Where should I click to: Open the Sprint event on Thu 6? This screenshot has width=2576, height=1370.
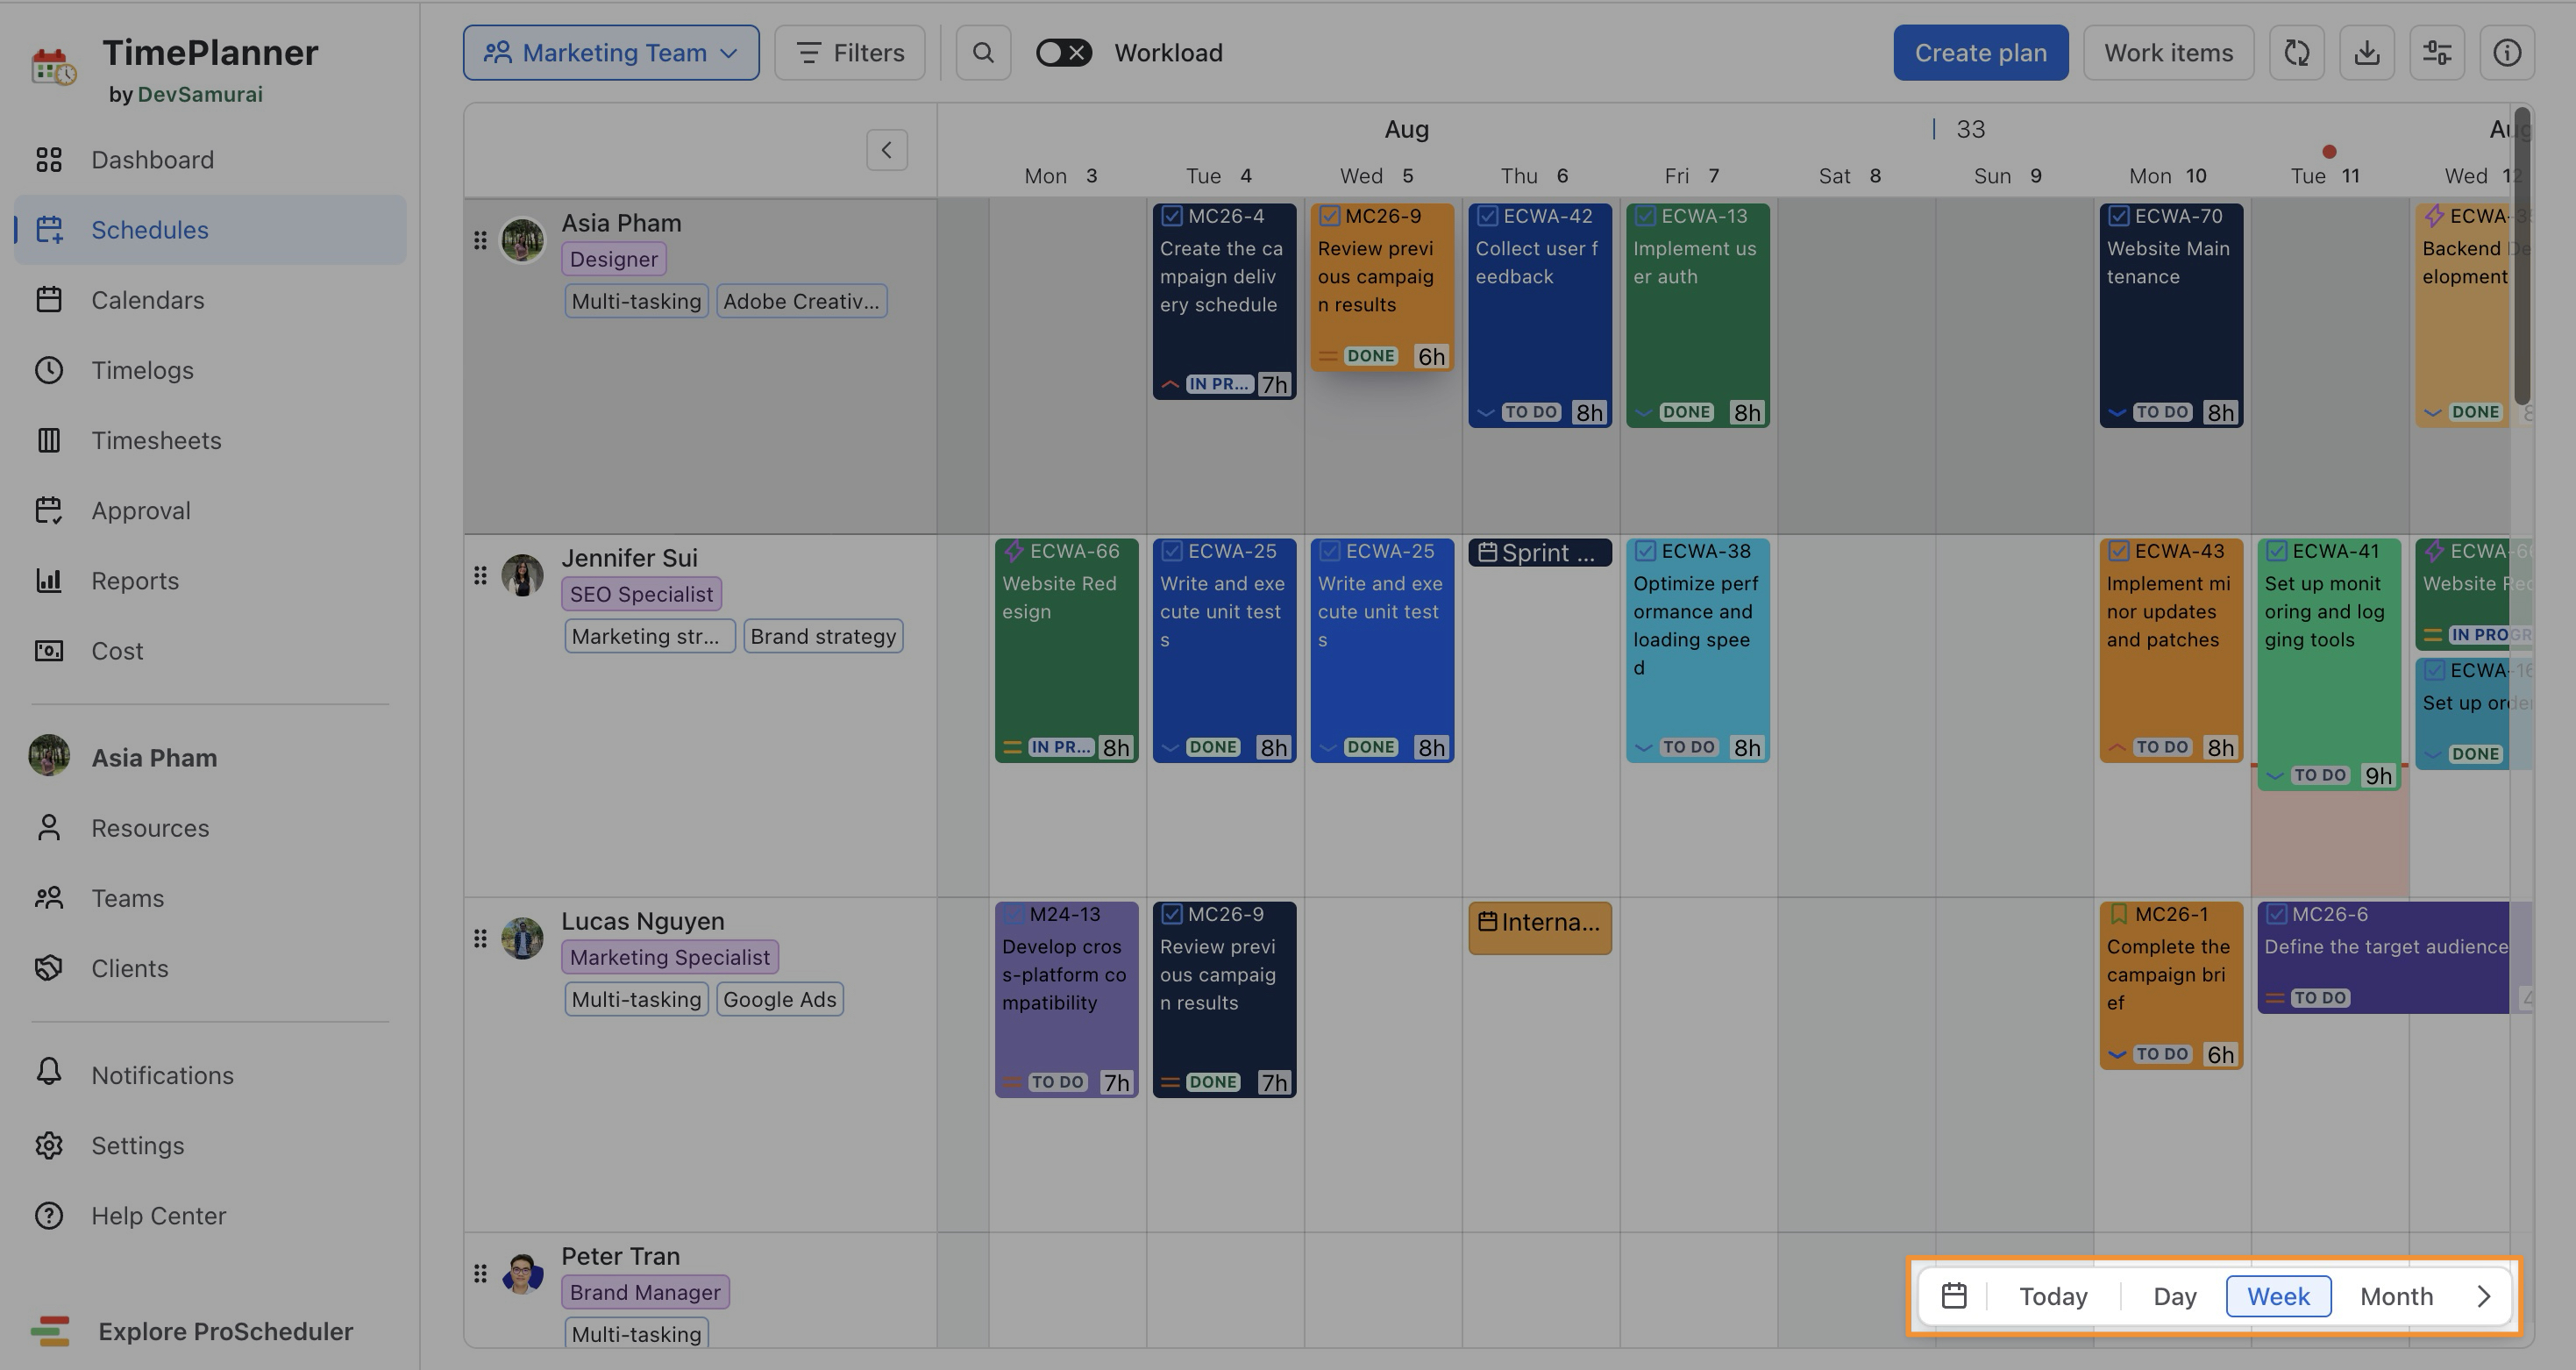(x=1540, y=553)
